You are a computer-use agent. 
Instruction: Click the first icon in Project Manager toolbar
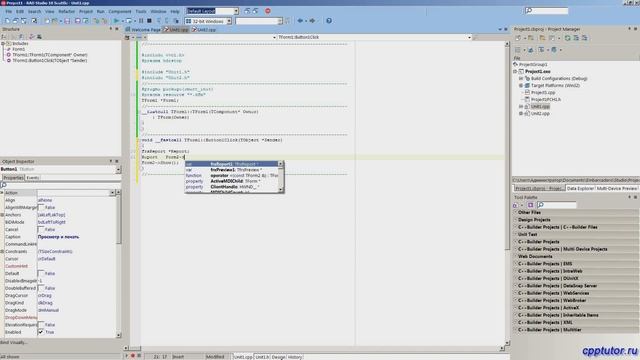click(x=518, y=38)
